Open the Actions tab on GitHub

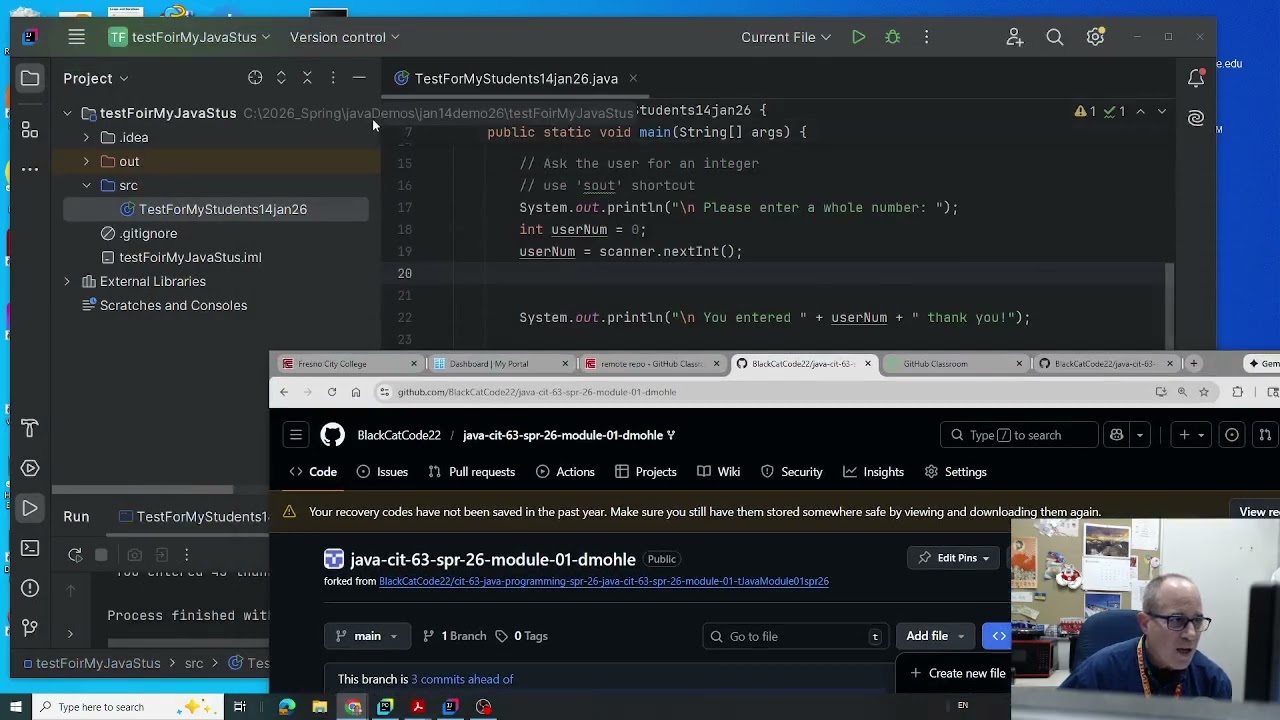pos(565,472)
